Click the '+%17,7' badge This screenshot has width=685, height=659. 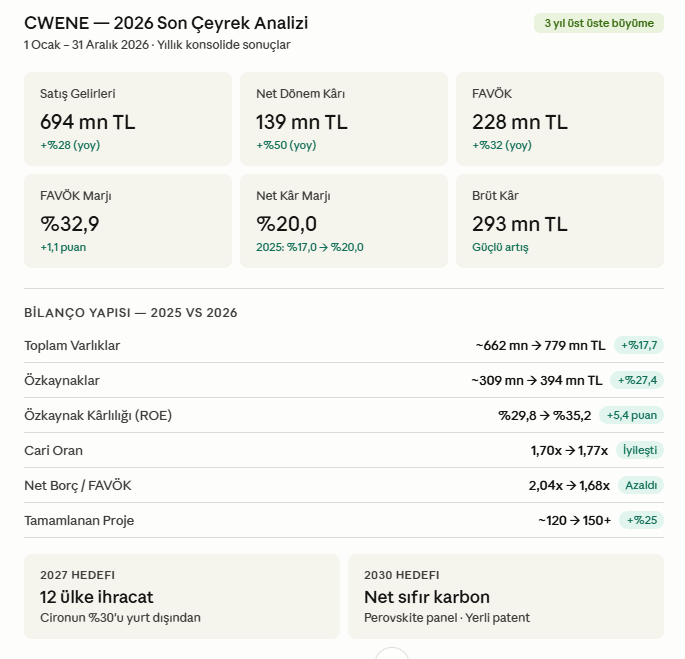(x=639, y=345)
